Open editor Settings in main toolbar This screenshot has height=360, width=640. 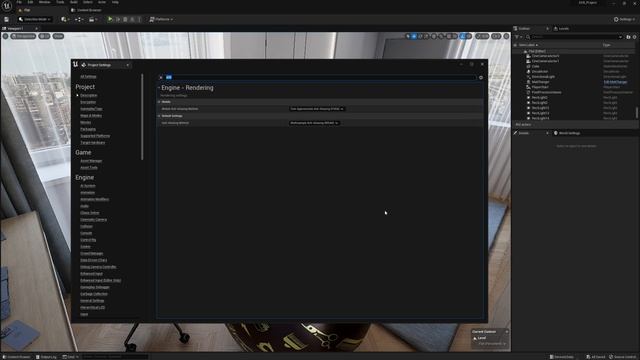click(624, 19)
